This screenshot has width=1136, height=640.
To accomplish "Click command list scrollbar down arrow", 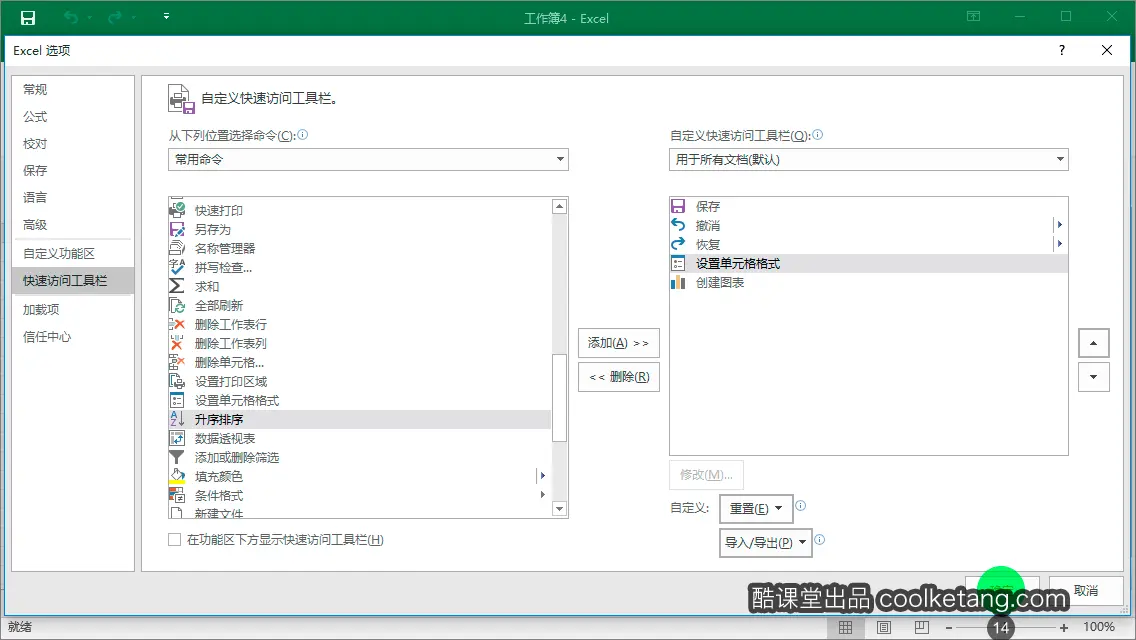I will coord(559,509).
